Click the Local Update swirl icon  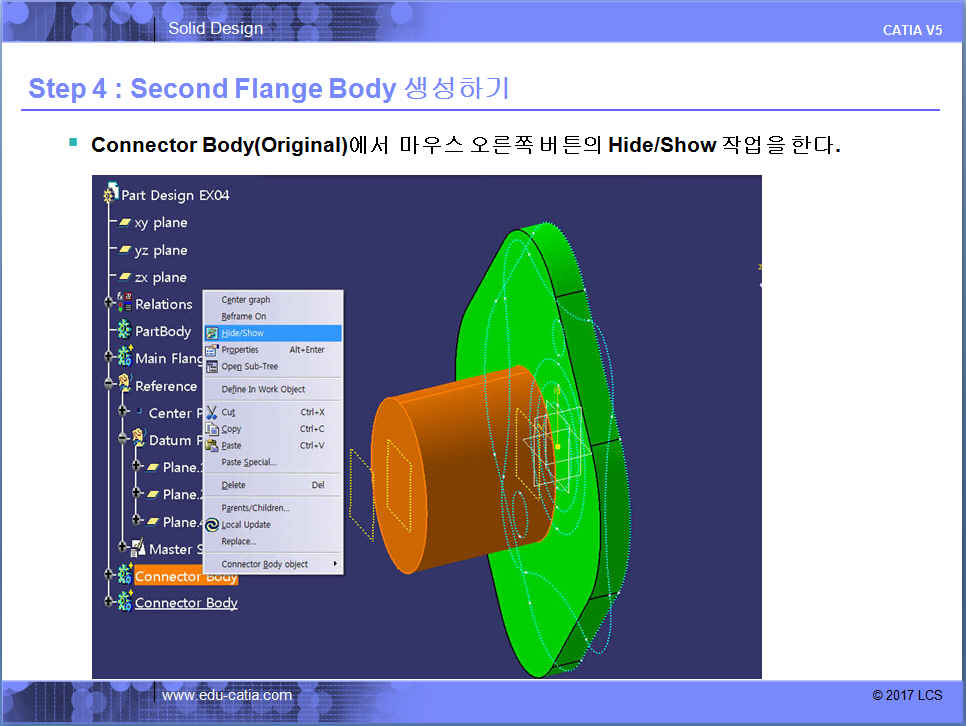(x=212, y=525)
